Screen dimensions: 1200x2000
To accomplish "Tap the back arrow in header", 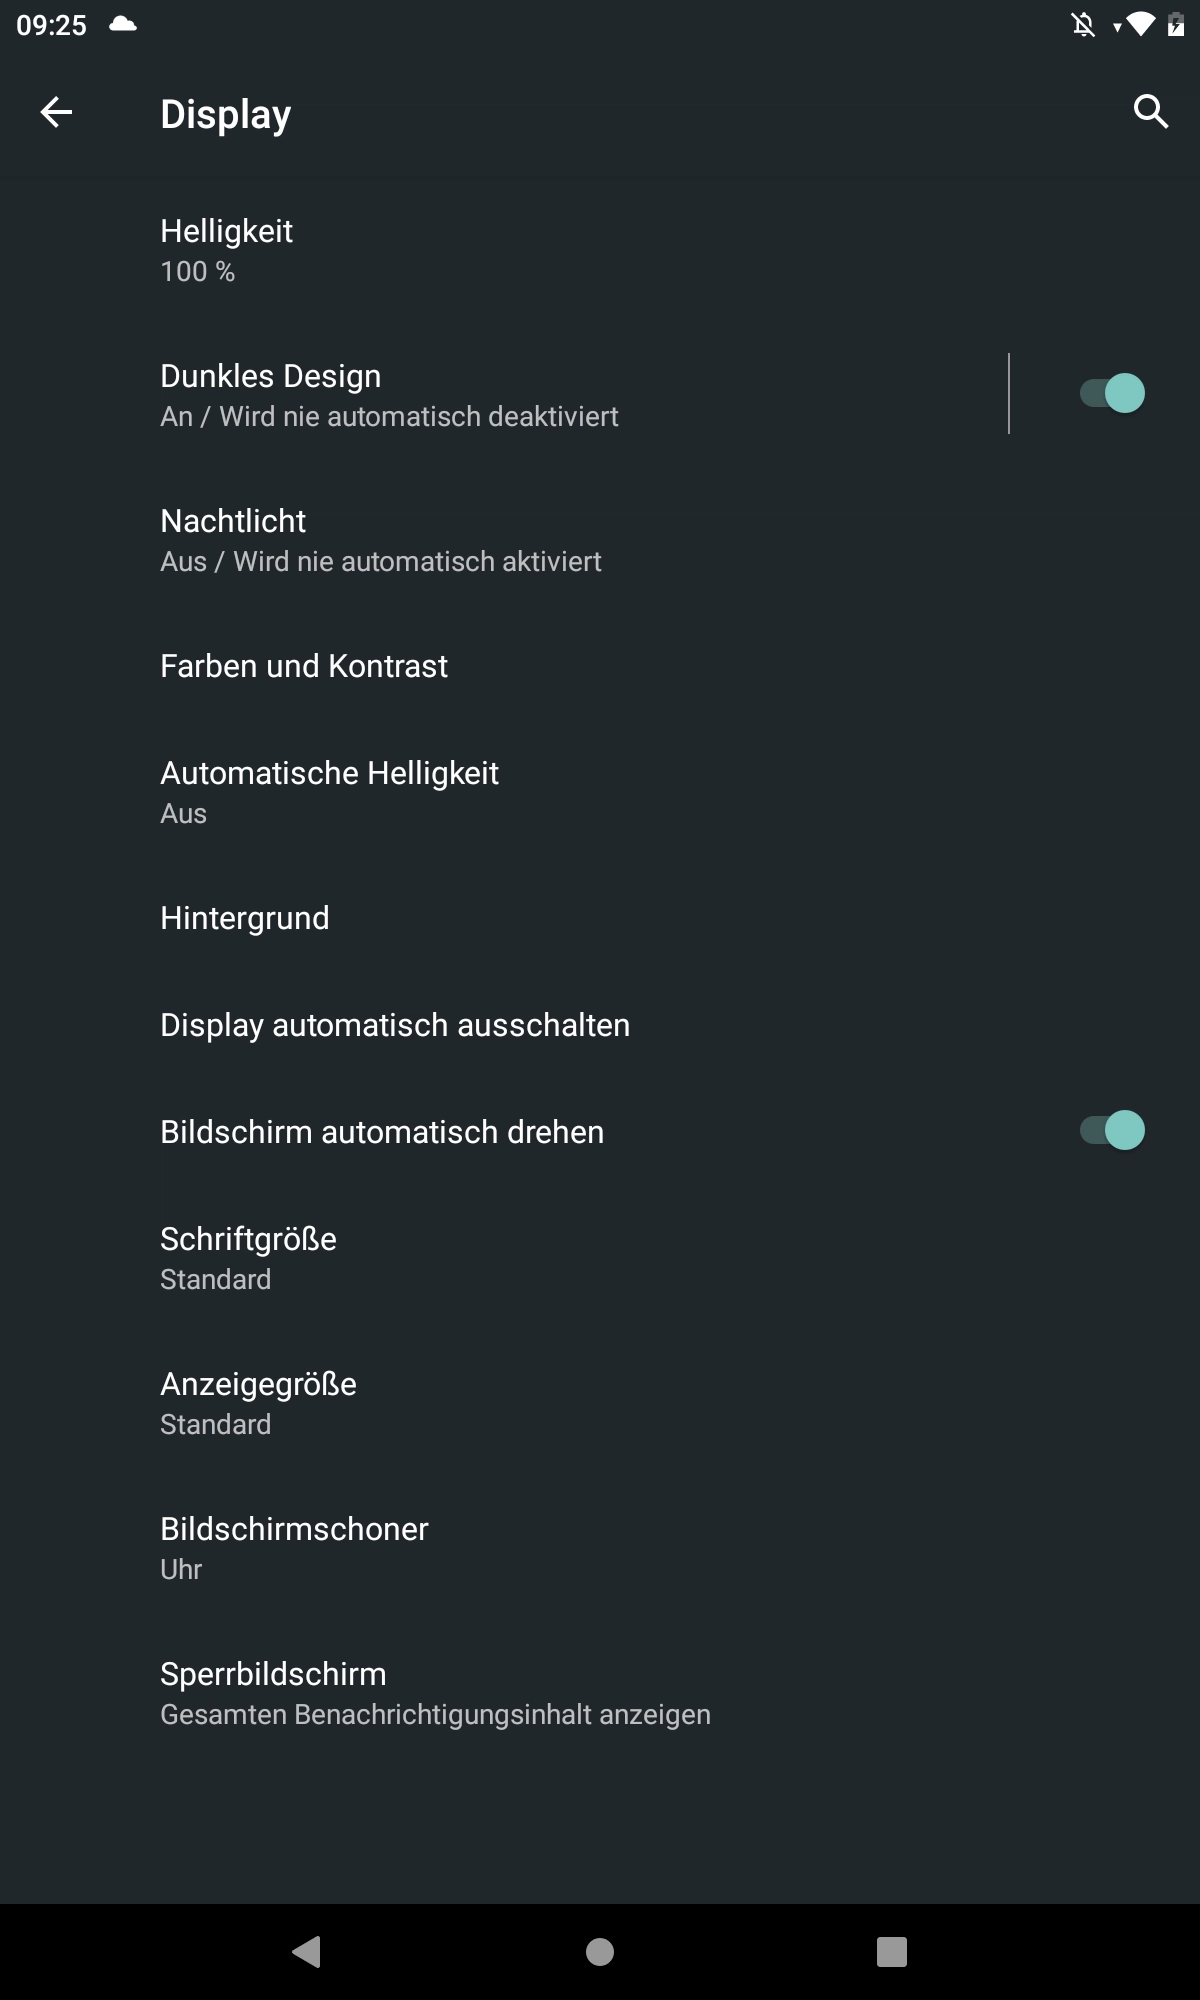I will tap(56, 112).
